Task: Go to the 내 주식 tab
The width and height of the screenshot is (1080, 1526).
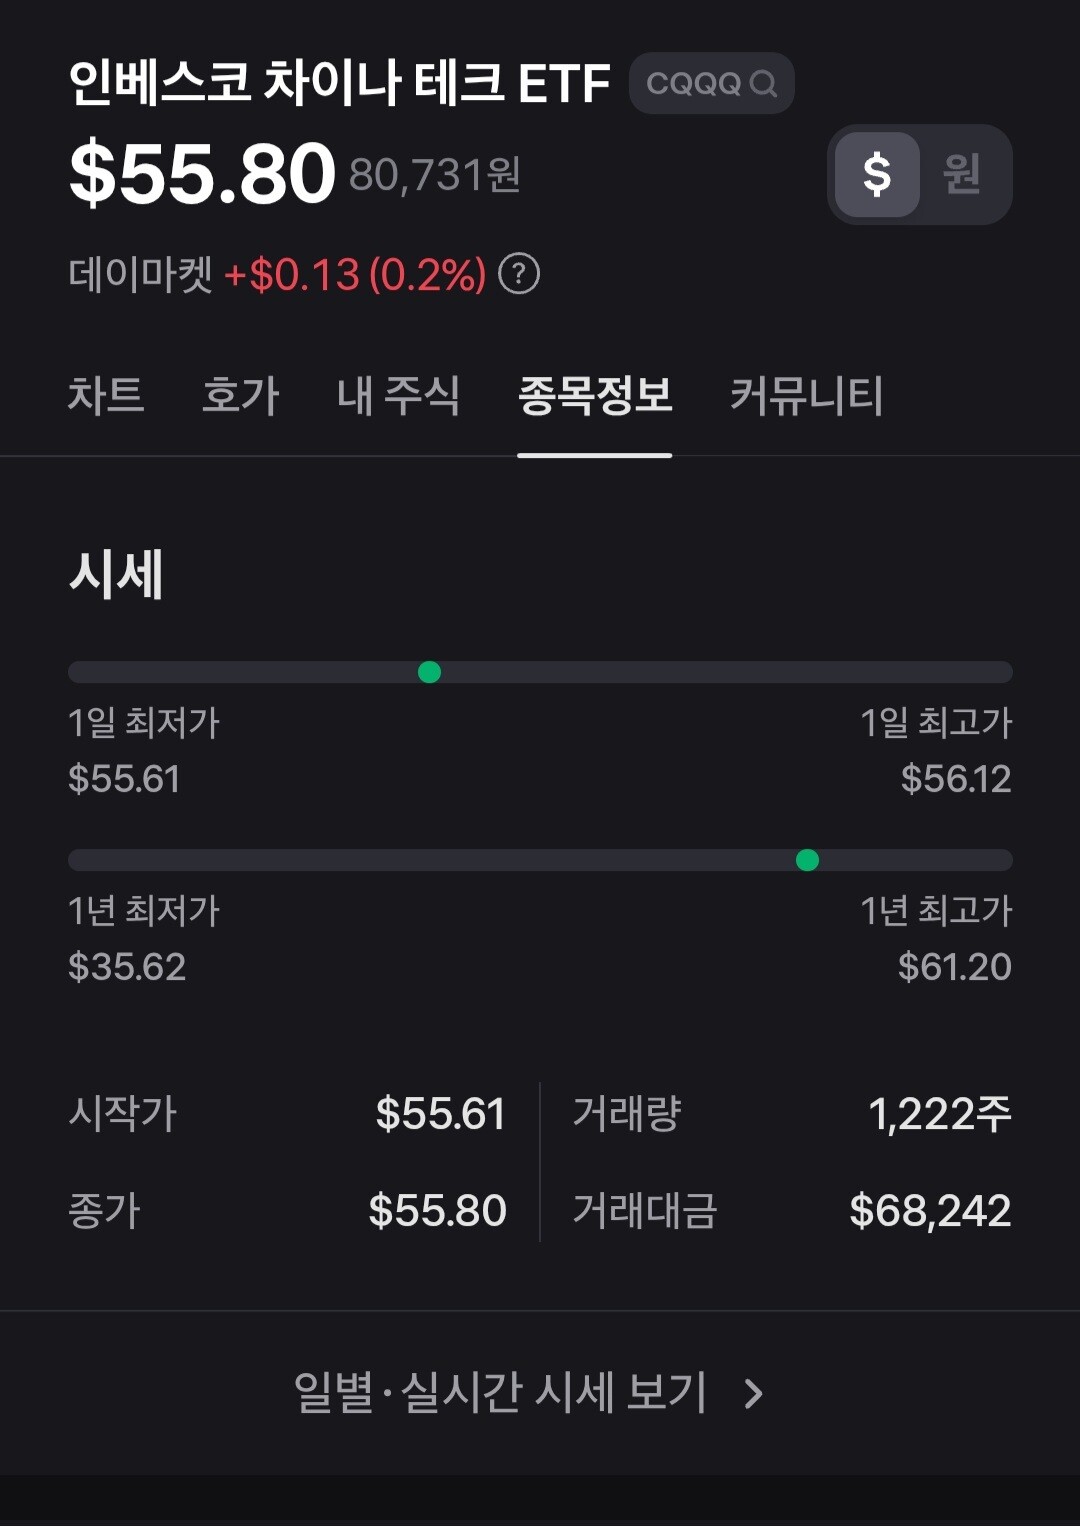Action: pyautogui.click(x=398, y=395)
